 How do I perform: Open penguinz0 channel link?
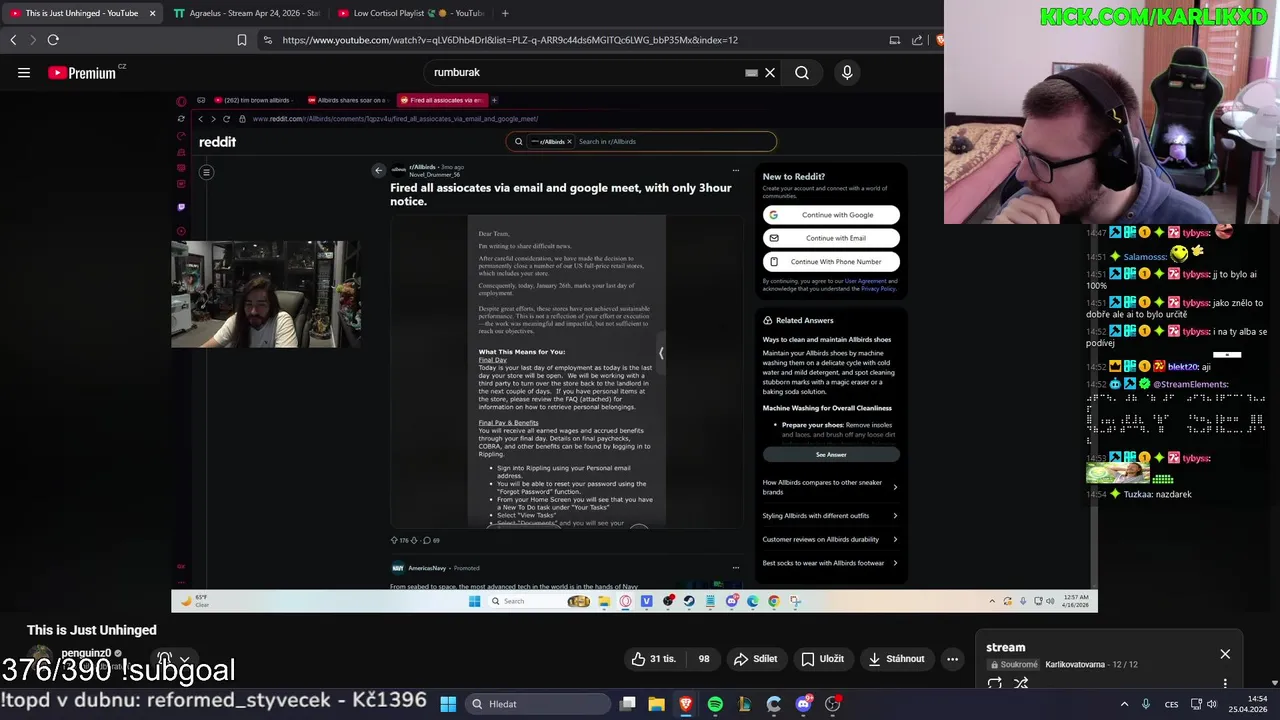point(86,653)
